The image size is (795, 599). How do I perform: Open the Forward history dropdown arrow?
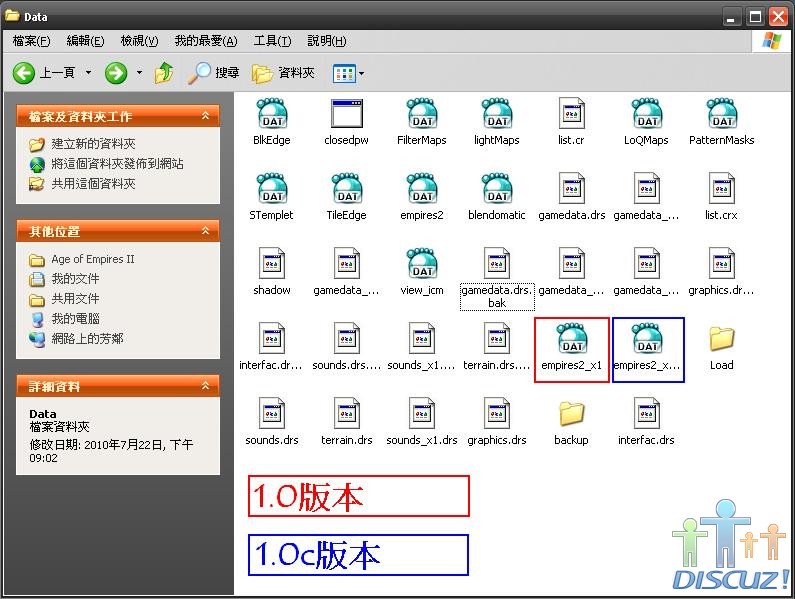pos(139,73)
